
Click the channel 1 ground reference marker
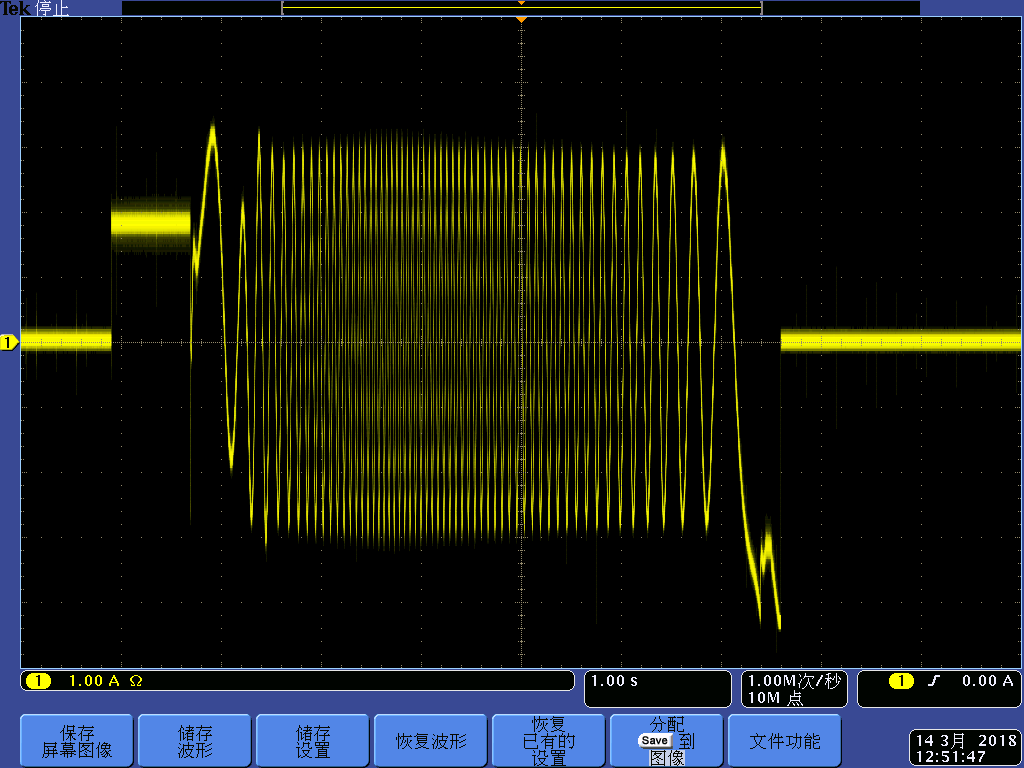pyautogui.click(x=9, y=343)
